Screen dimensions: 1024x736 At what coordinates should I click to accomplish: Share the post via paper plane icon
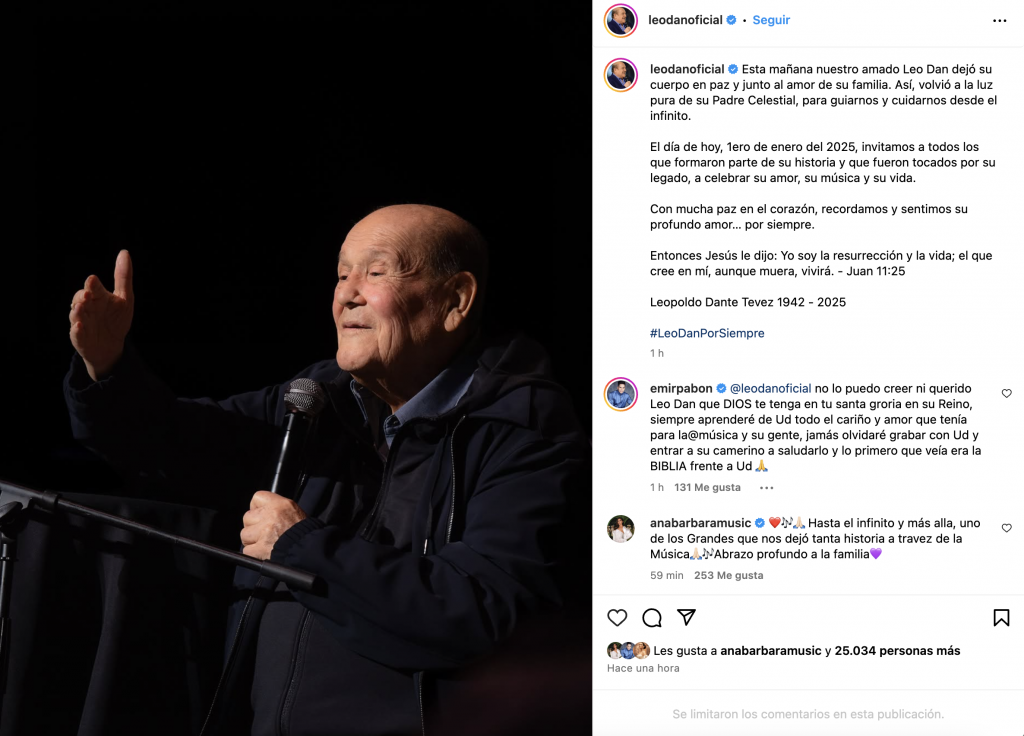point(686,617)
